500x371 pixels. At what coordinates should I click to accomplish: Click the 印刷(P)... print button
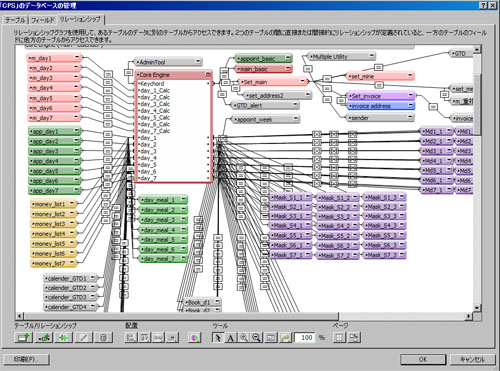[x=26, y=359]
